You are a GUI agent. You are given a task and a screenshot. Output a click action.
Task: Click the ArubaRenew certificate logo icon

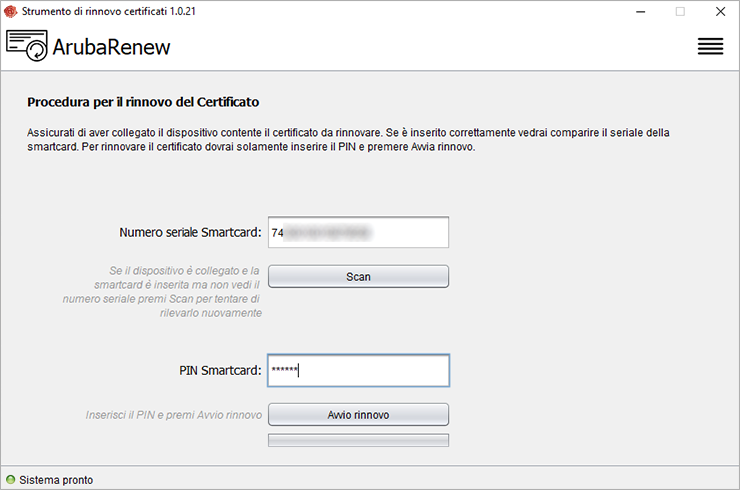click(x=27, y=45)
